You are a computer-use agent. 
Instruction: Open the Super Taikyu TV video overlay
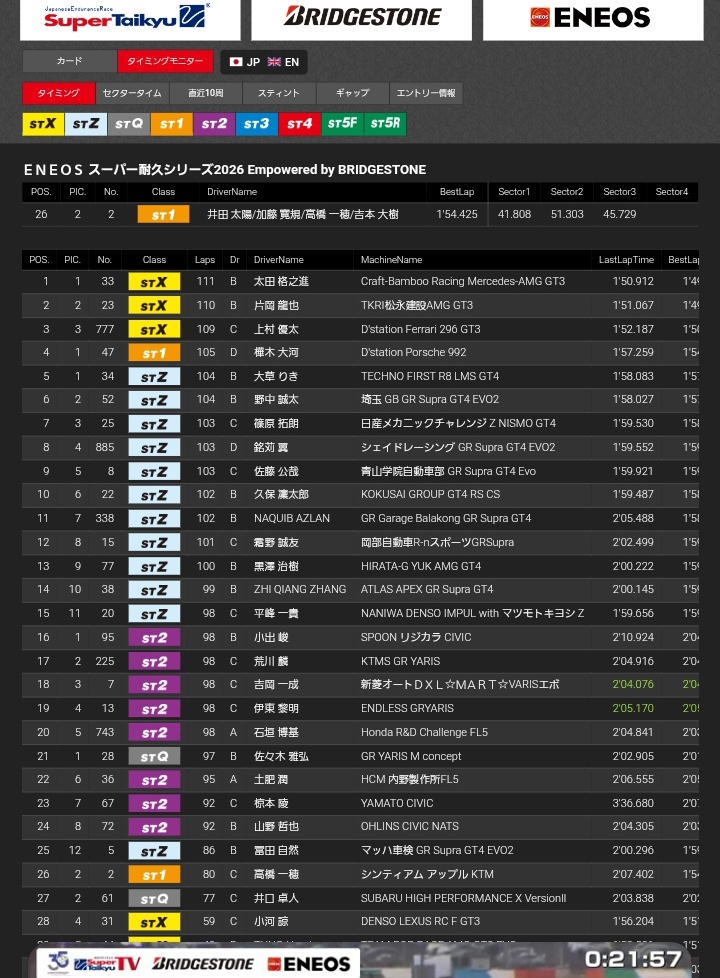coord(362,960)
